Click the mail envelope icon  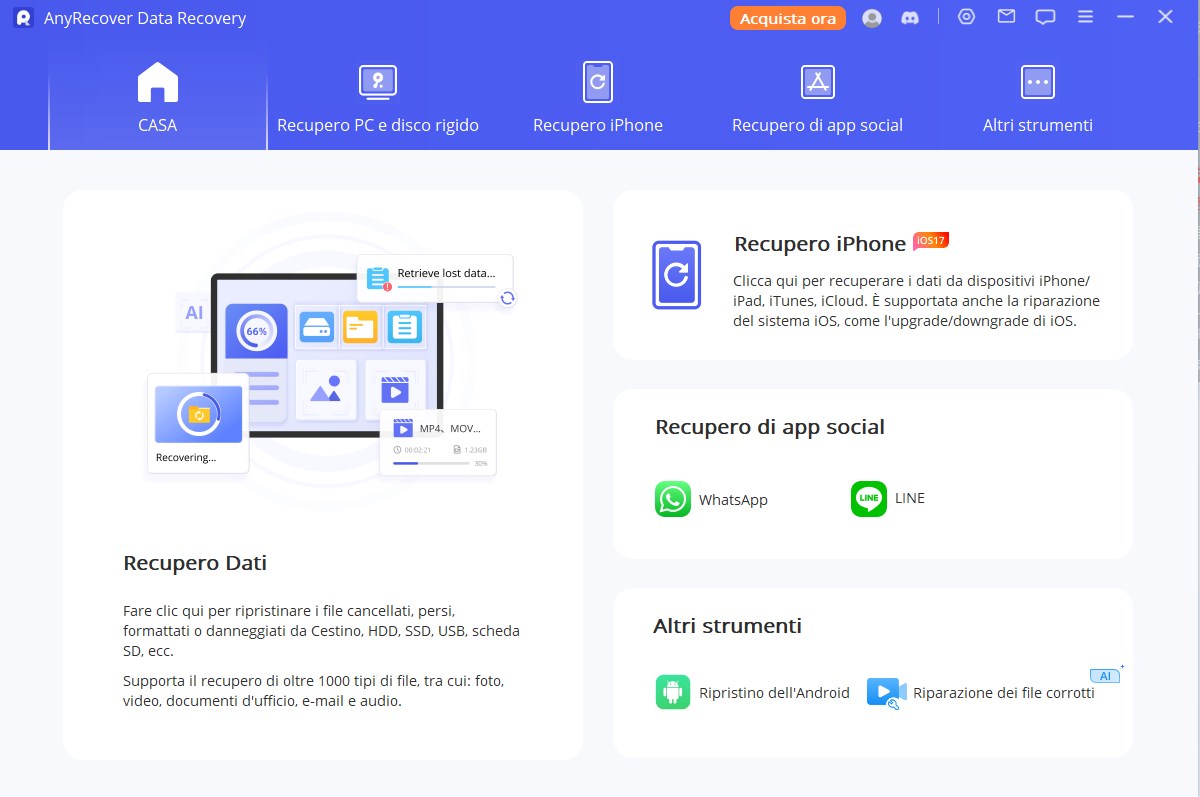click(1006, 17)
